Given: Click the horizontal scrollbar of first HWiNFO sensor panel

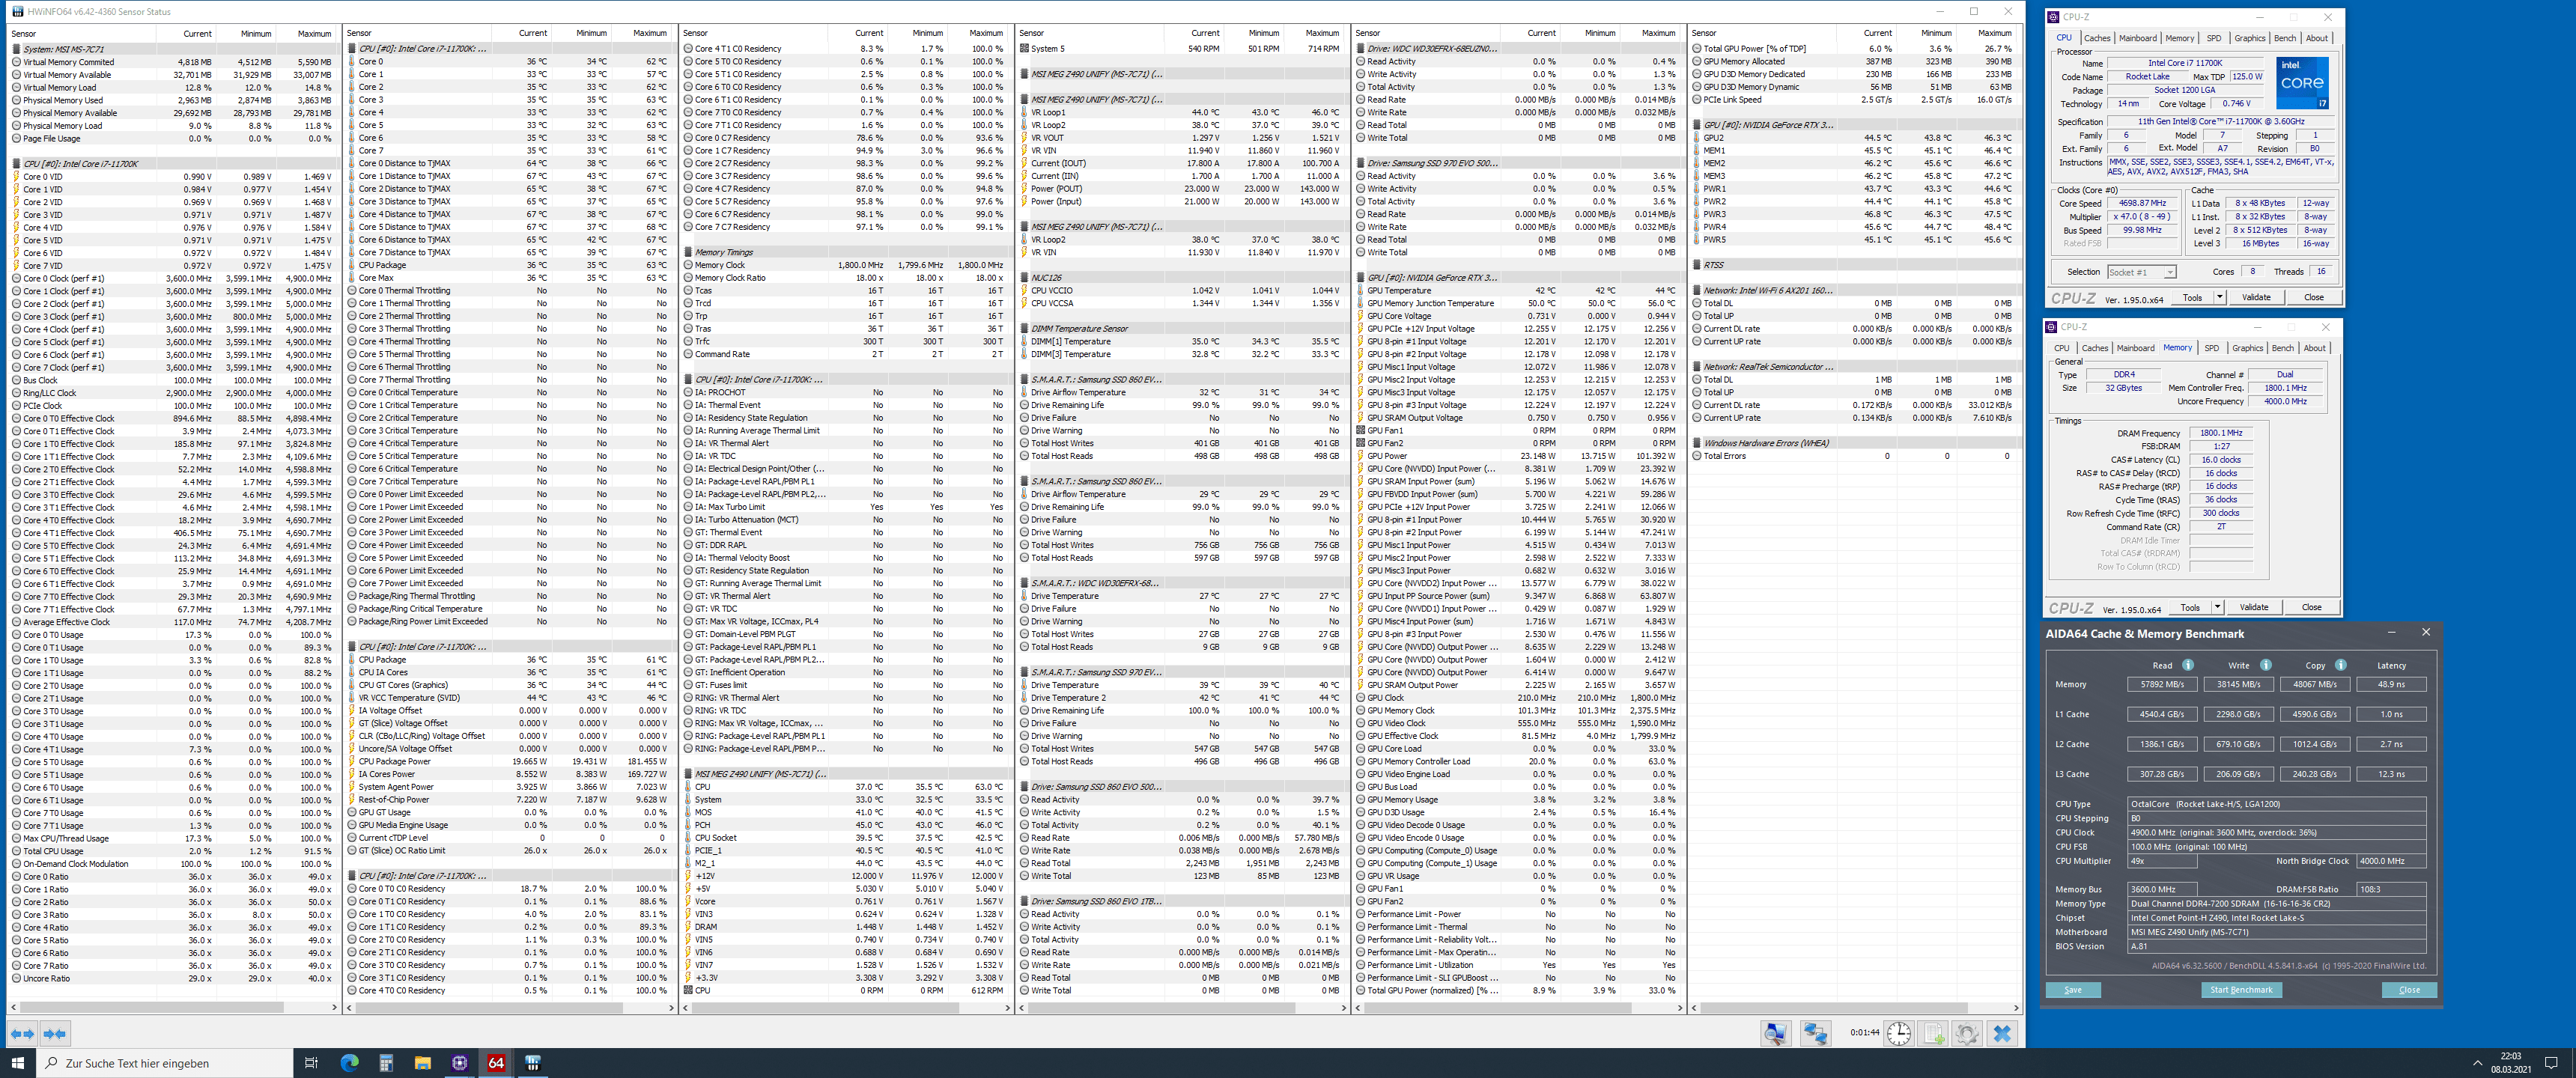Looking at the screenshot, I should pyautogui.click(x=173, y=1008).
